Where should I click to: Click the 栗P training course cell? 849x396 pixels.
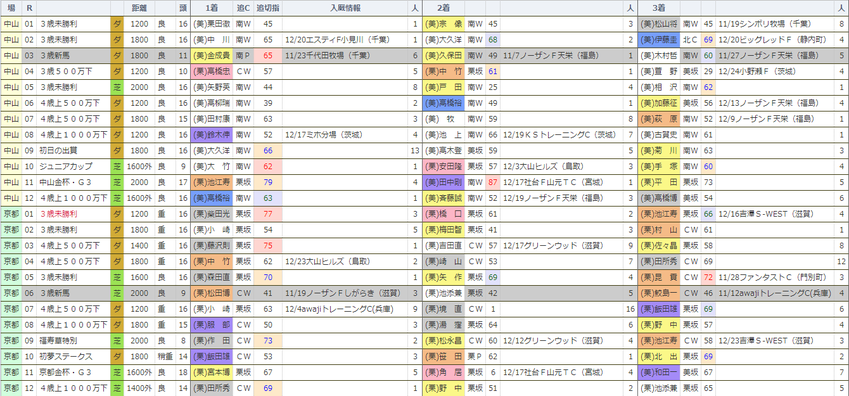pos(475,356)
